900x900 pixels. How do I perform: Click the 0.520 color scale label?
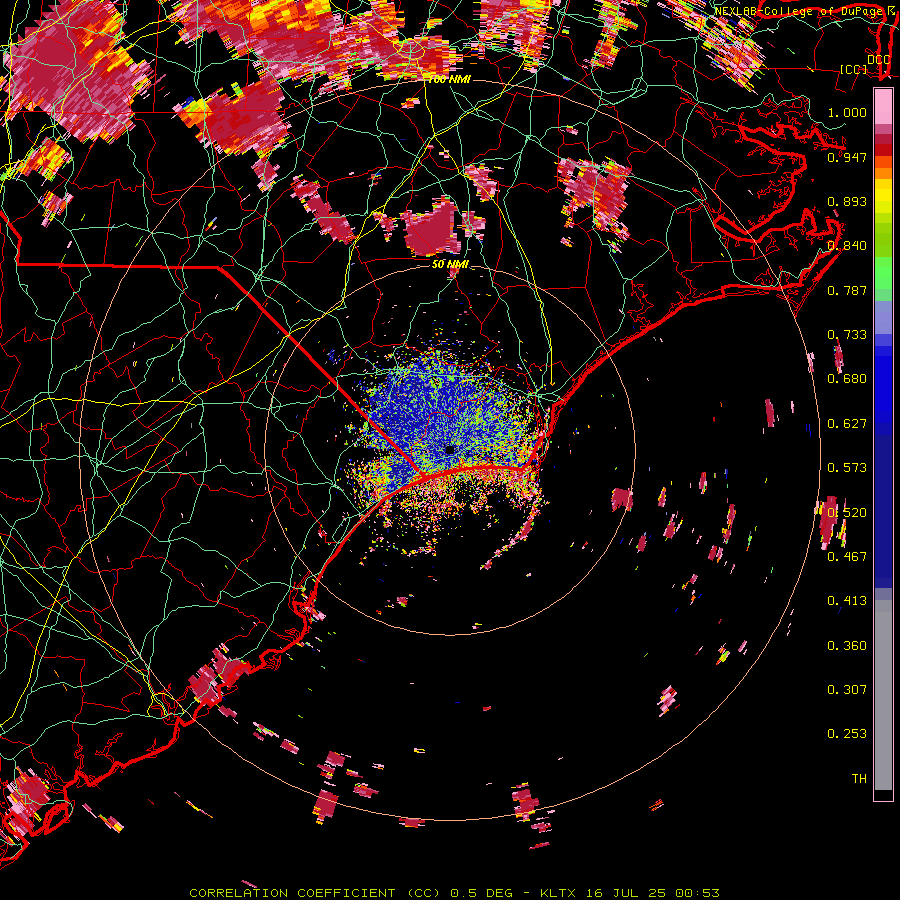tap(847, 513)
